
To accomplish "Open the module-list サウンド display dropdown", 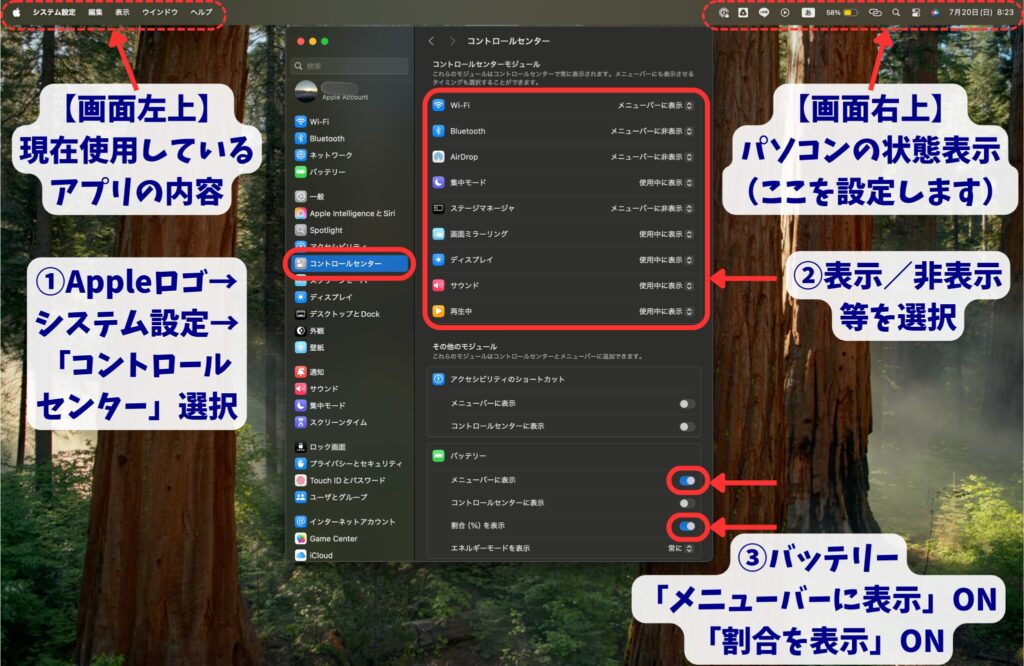I will tap(665, 285).
